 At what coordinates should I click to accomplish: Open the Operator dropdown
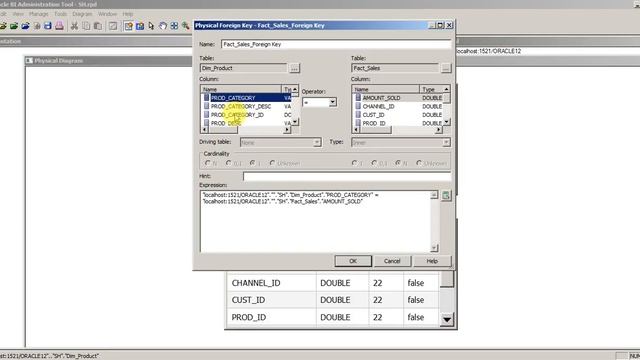[x=333, y=102]
